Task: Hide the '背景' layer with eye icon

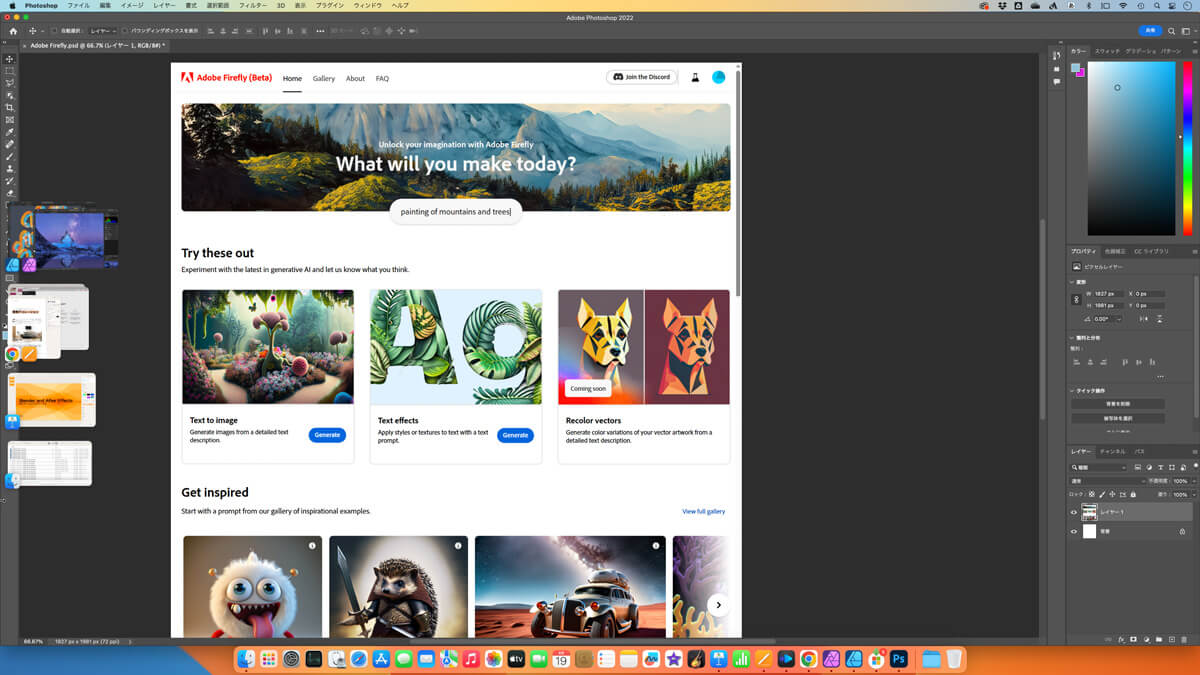Action: [1074, 532]
